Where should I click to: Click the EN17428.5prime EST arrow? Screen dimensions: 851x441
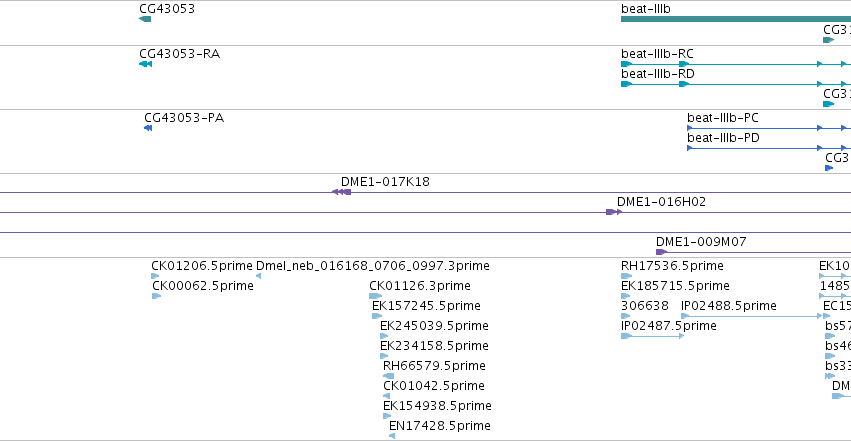[392, 436]
